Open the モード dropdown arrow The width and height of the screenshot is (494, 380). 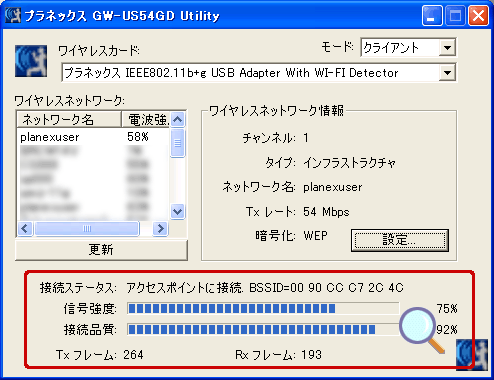[447, 48]
